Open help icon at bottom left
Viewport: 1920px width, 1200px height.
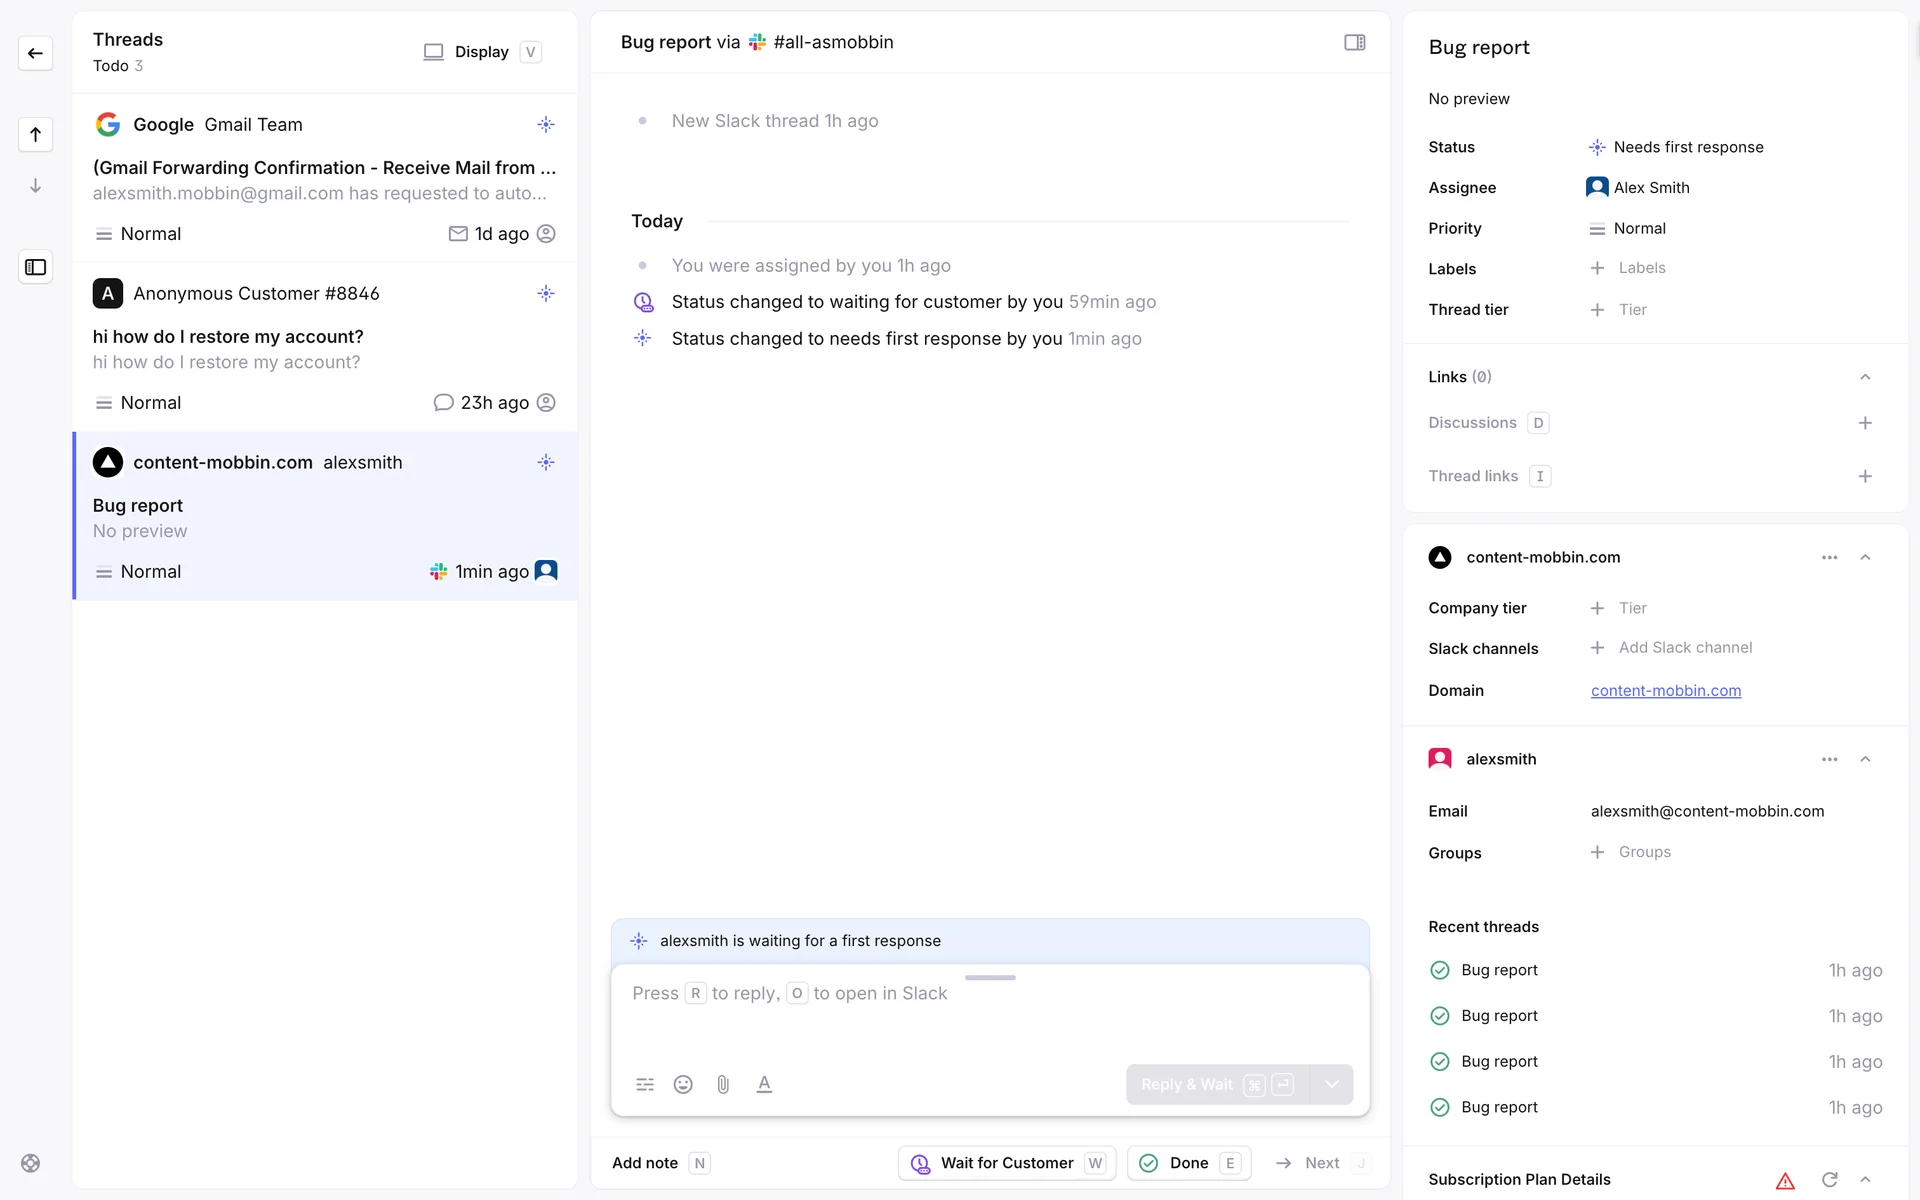(x=31, y=1163)
